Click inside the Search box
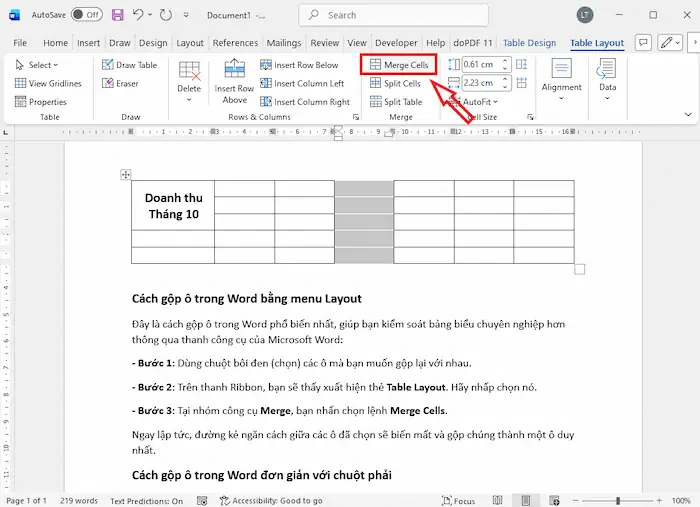 [x=393, y=15]
